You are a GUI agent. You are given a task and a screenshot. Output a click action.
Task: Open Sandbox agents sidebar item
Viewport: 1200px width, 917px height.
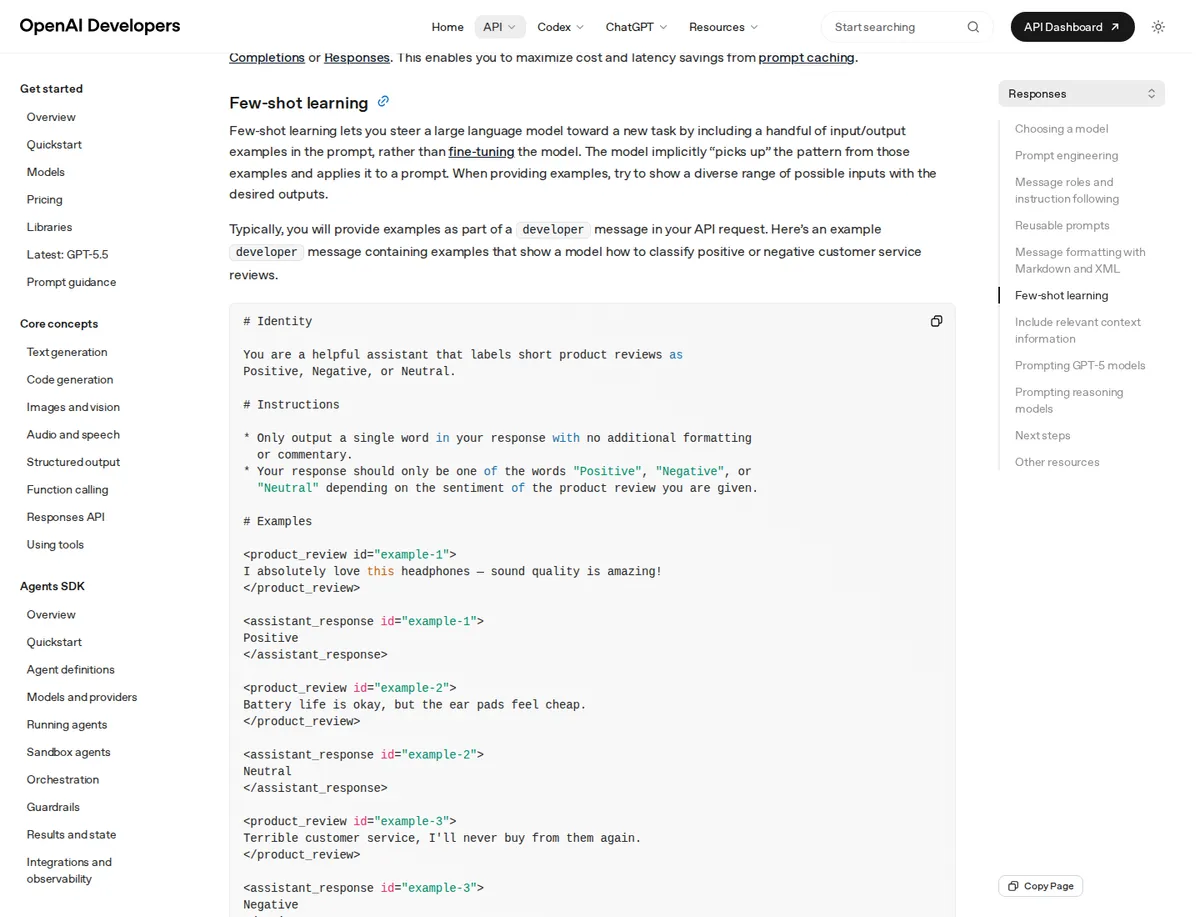click(69, 752)
